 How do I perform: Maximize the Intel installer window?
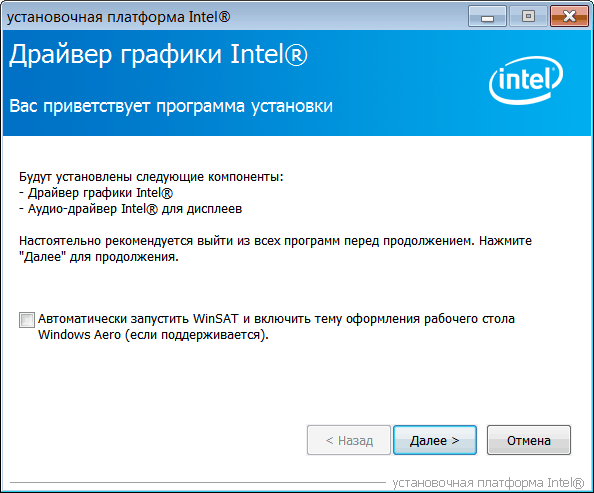click(528, 16)
